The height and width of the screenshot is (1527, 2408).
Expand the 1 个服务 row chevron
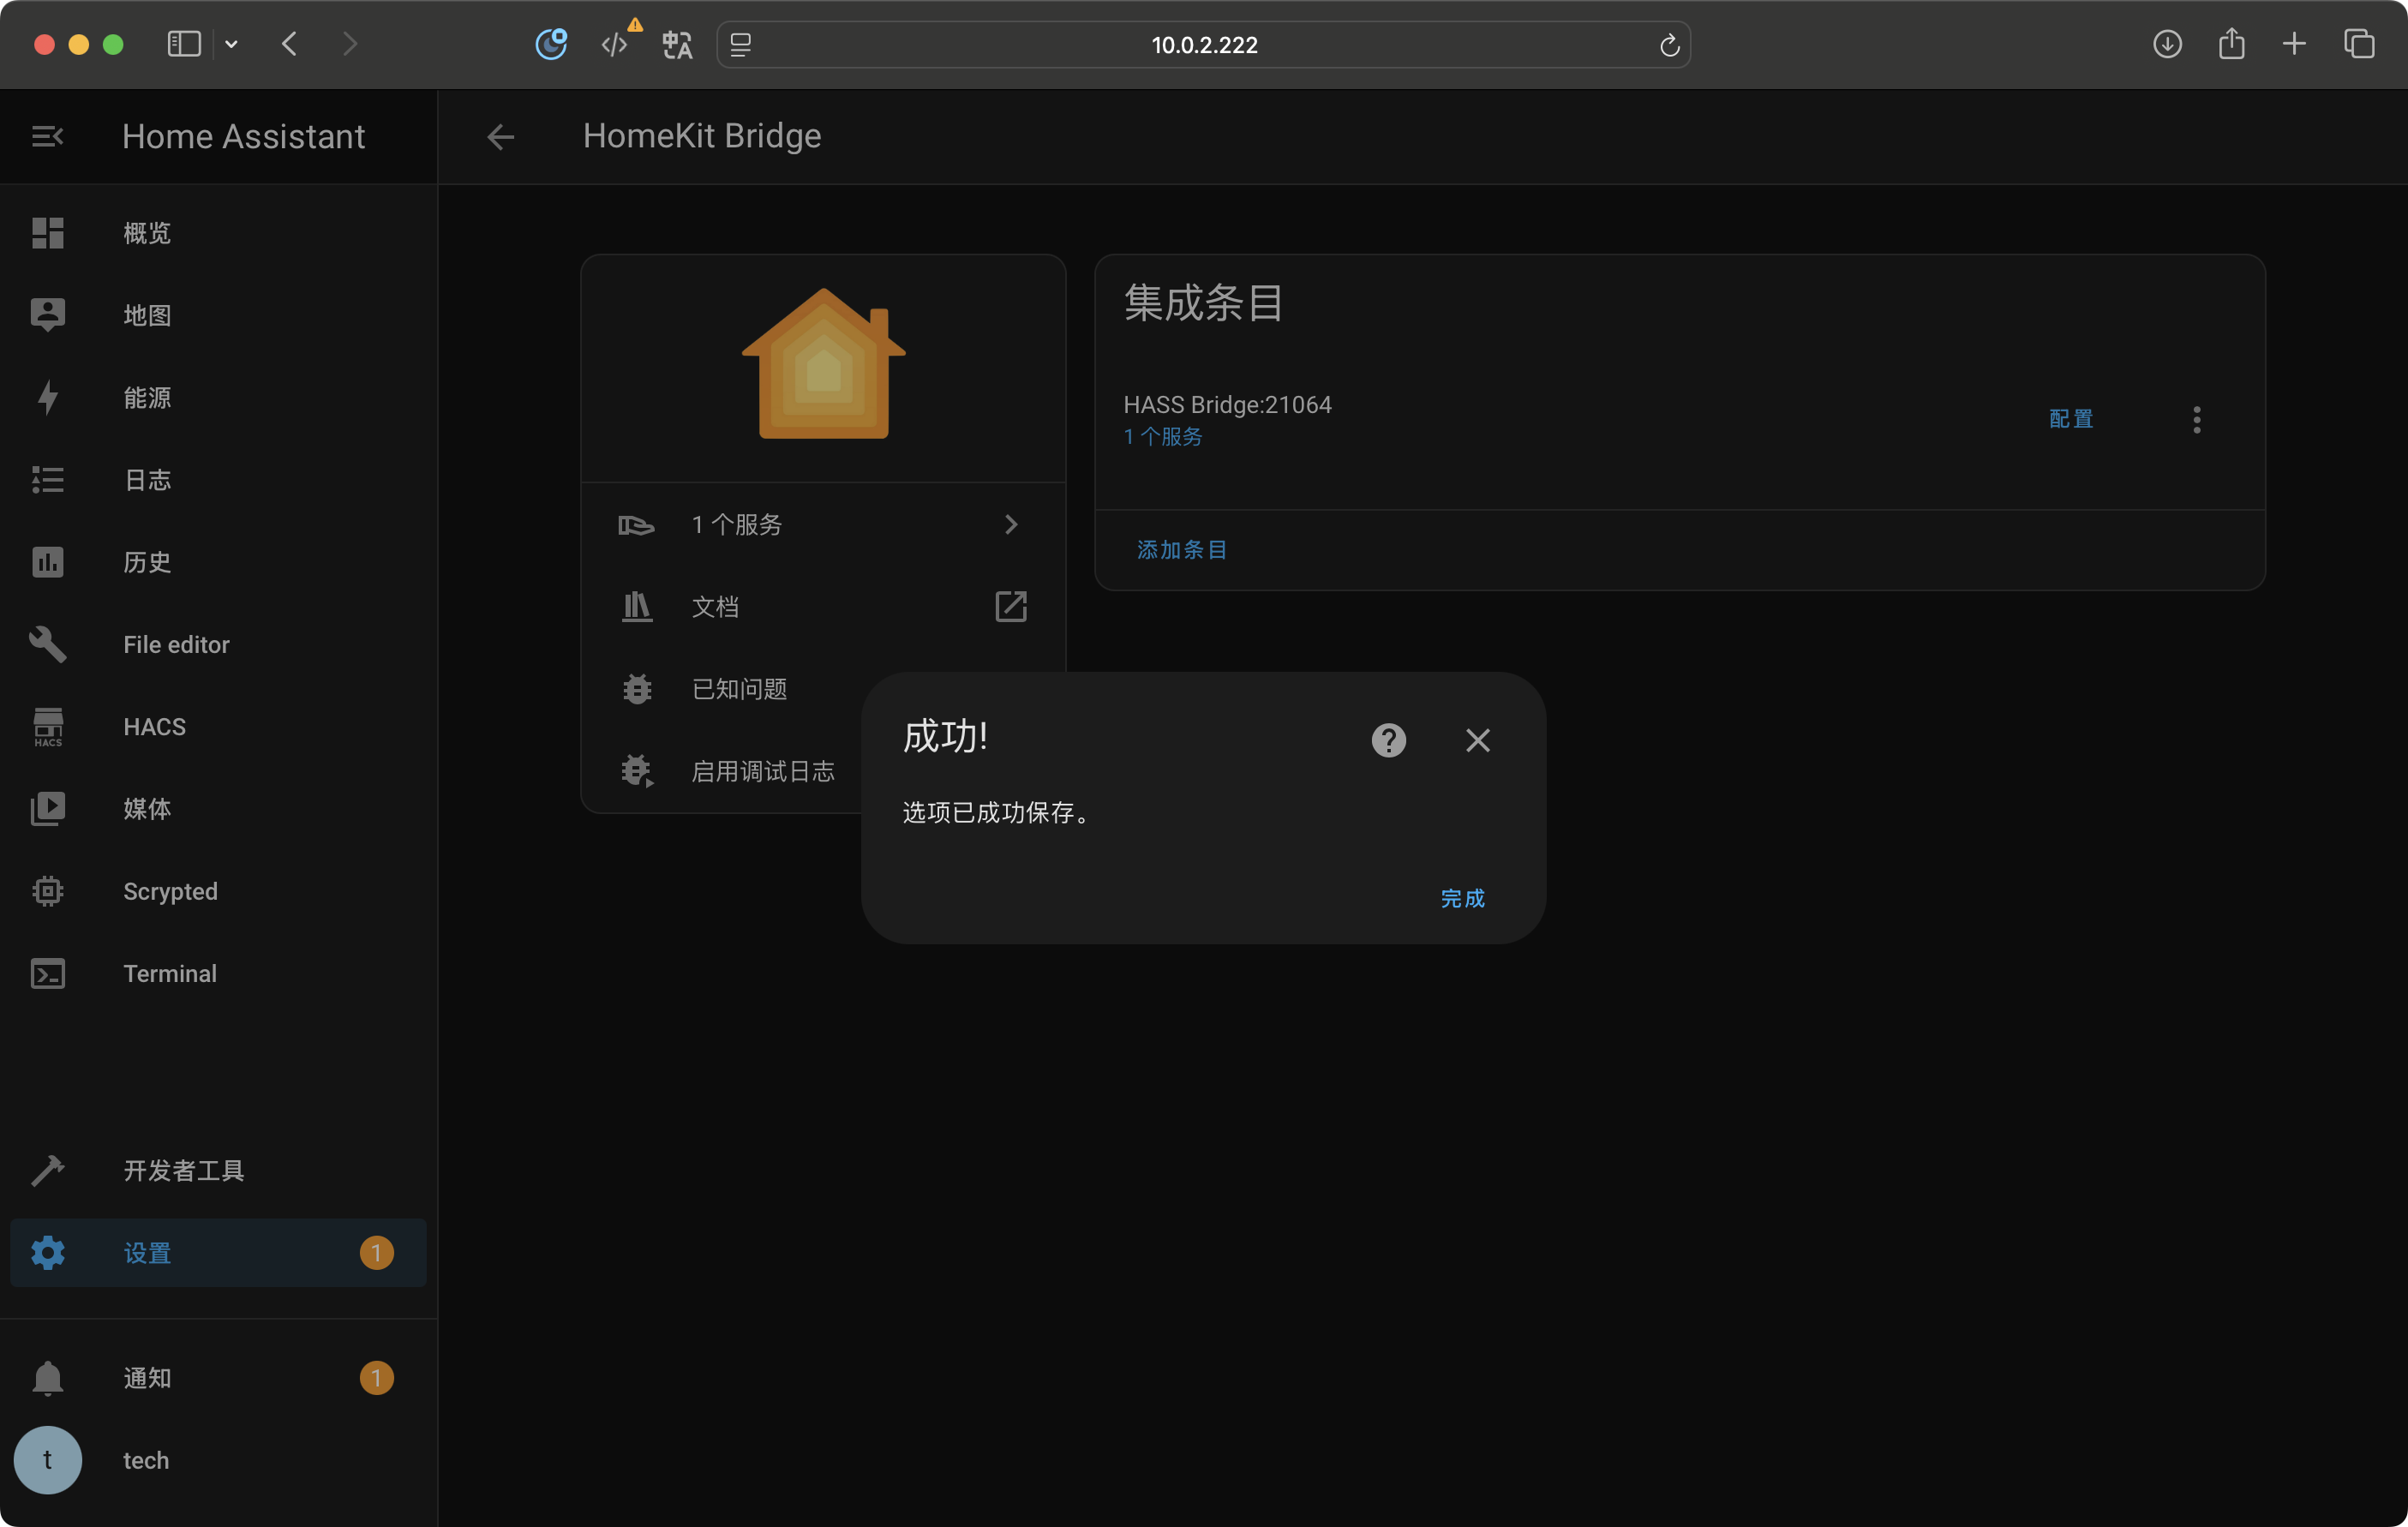click(1011, 525)
